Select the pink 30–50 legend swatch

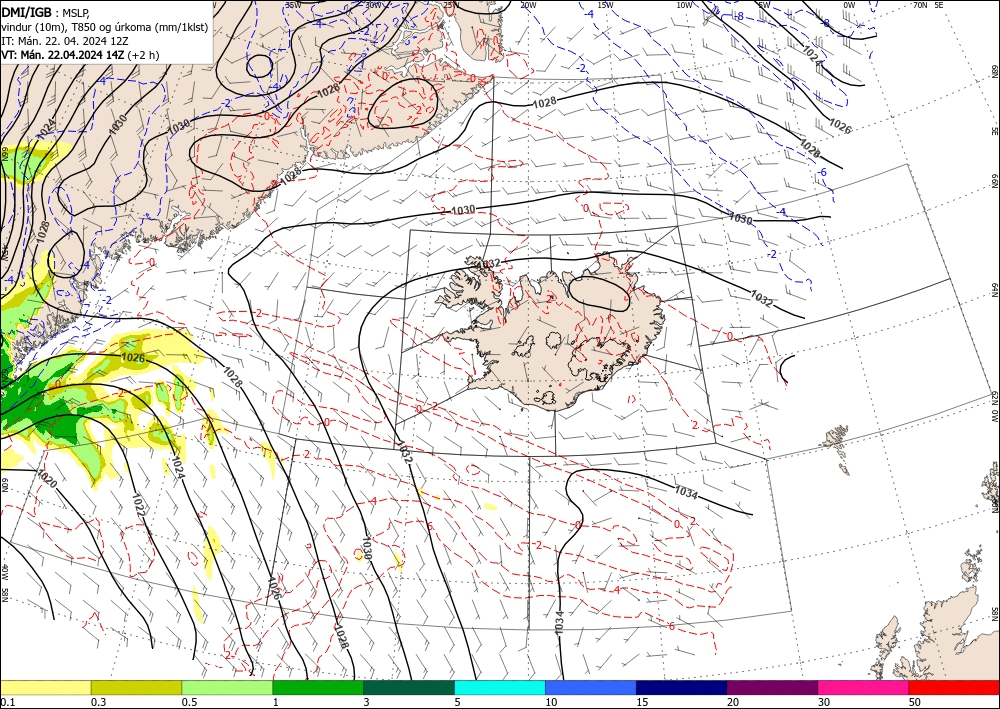(x=864, y=687)
